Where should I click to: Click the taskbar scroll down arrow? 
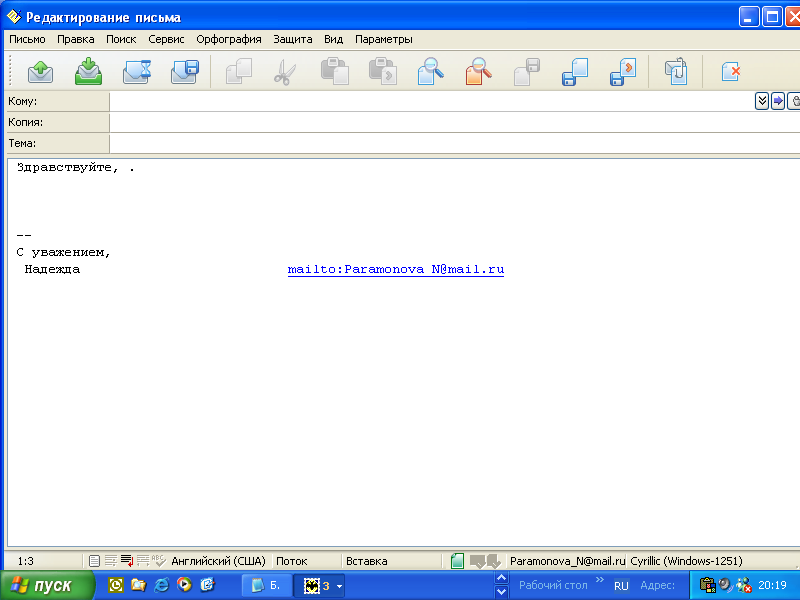pyautogui.click(x=502, y=592)
